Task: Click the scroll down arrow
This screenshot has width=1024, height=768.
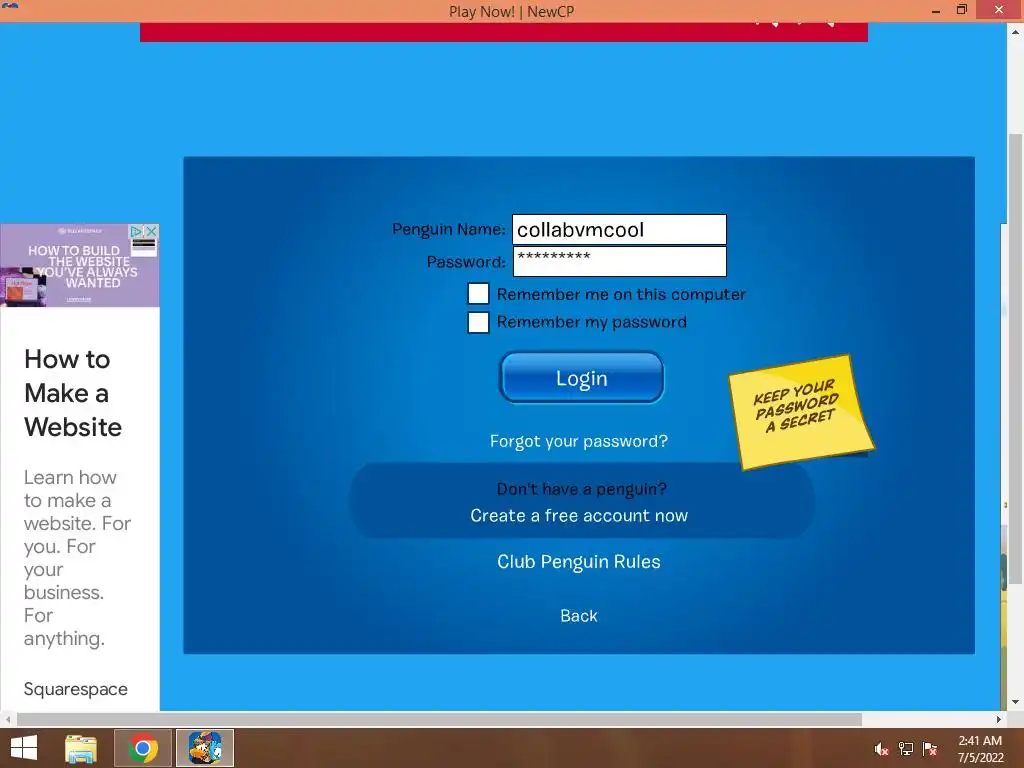Action: click(1015, 703)
